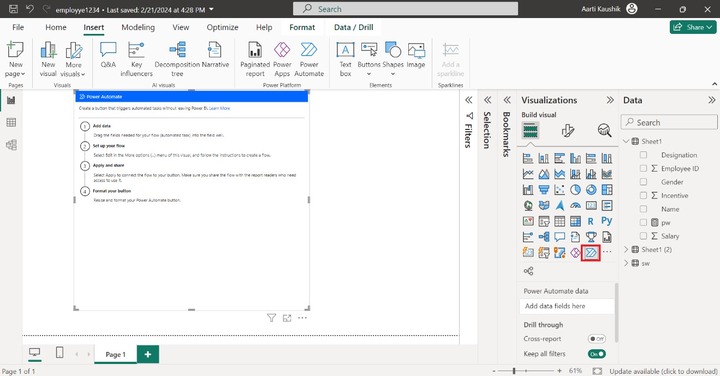
Task: Switch to the Home ribbon tab
Action: click(x=56, y=27)
